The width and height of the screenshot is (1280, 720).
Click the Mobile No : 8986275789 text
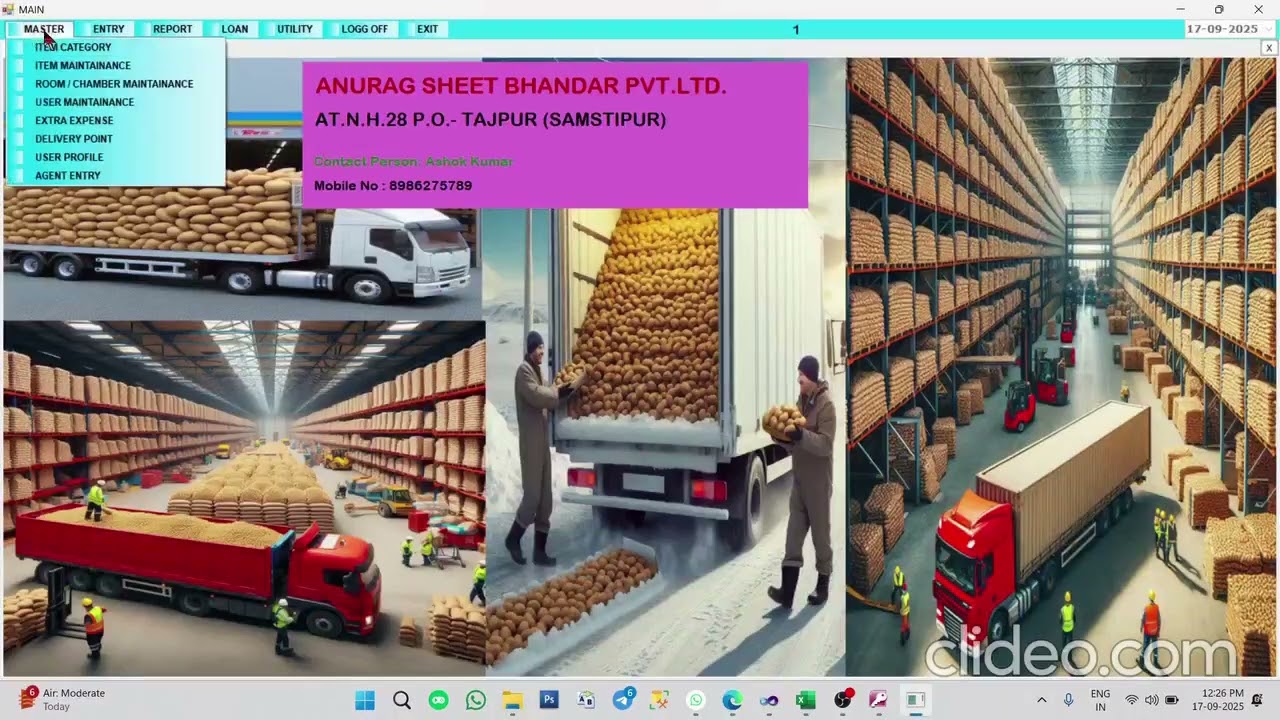(x=393, y=186)
